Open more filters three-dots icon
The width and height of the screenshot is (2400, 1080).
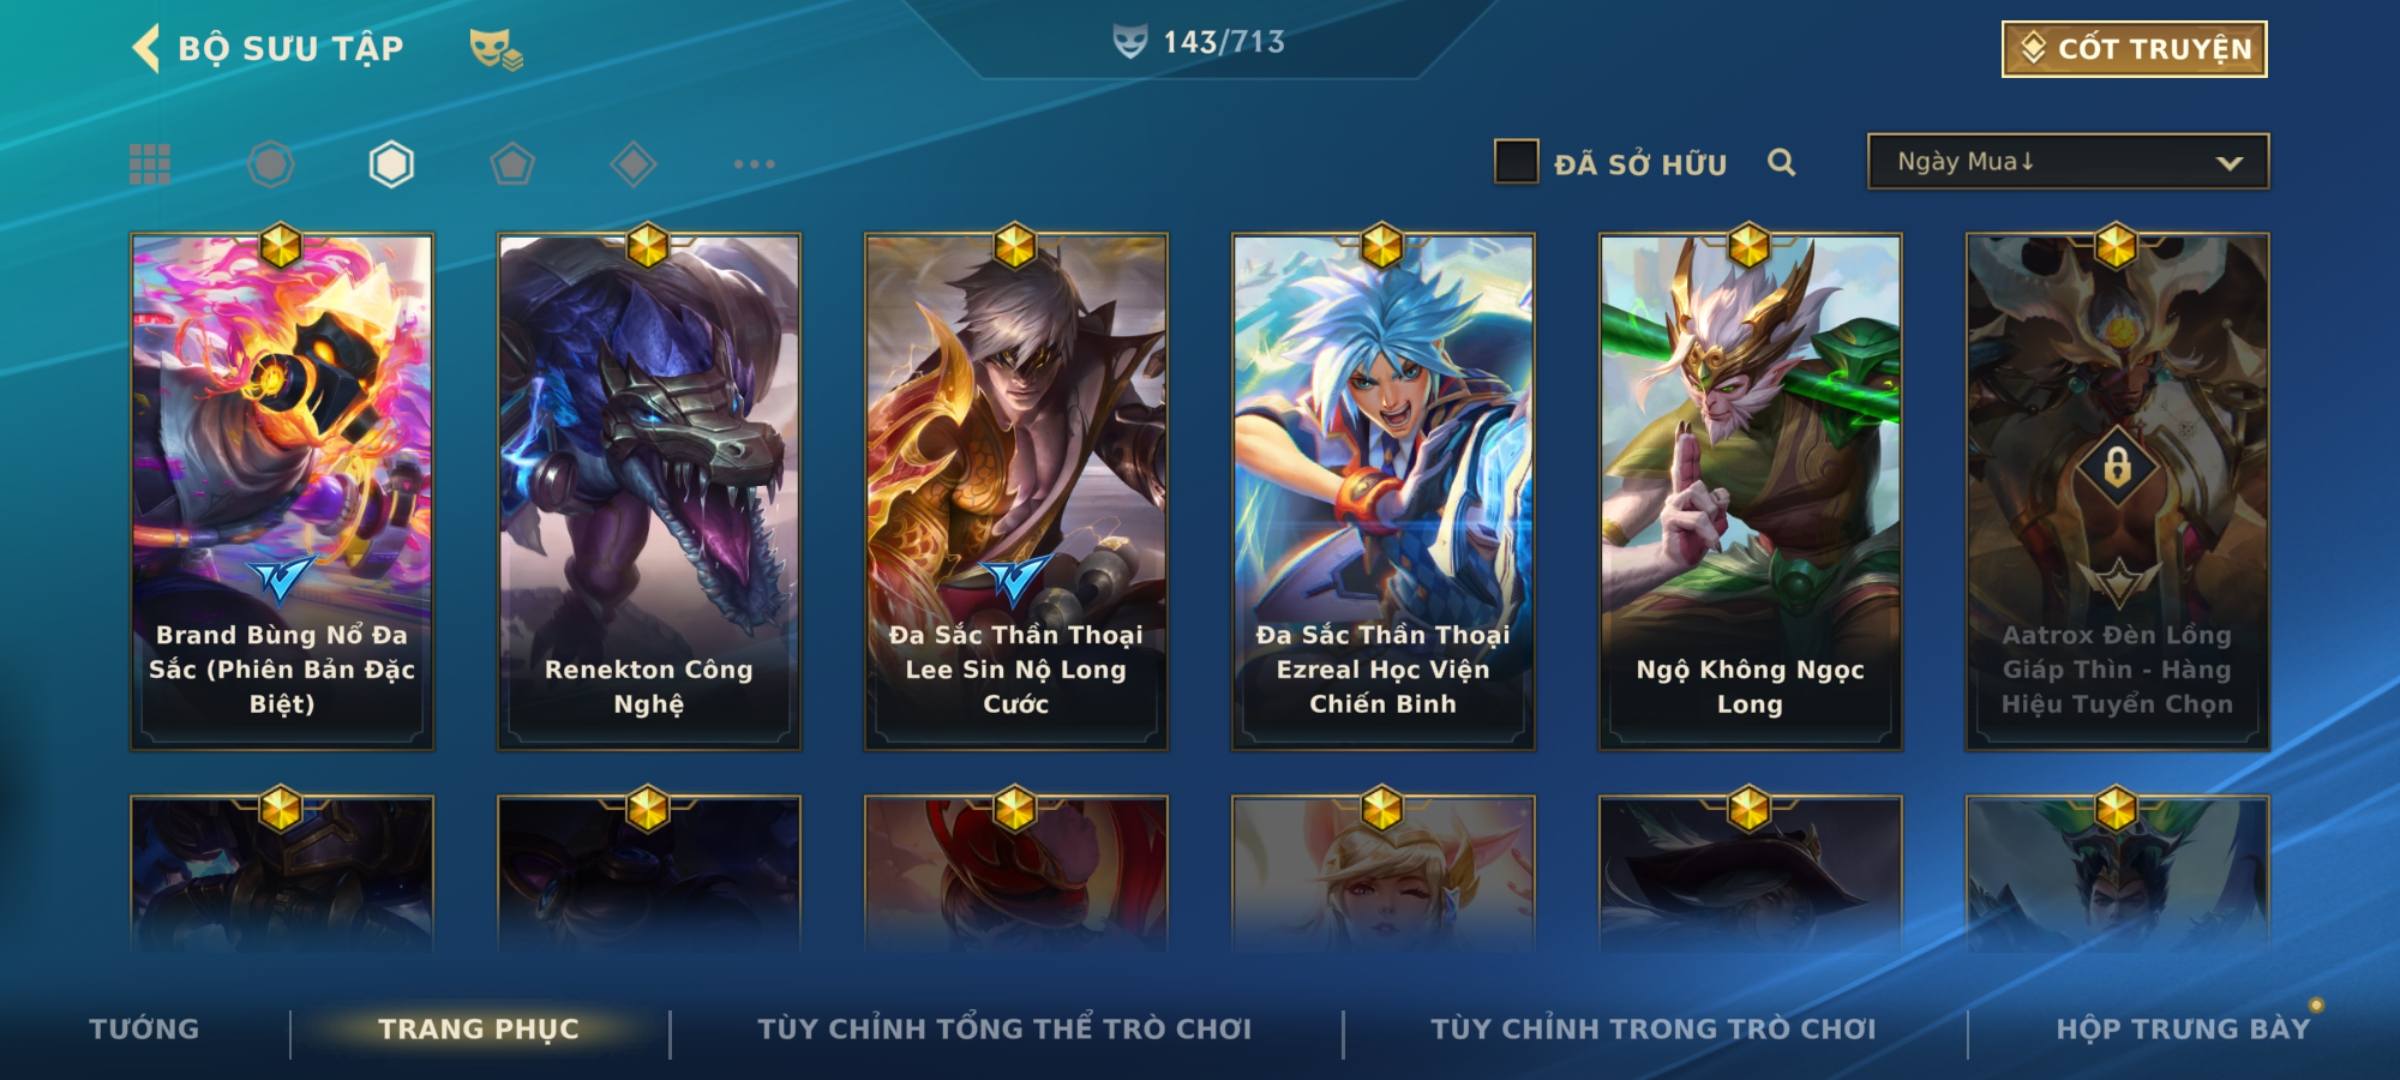[x=754, y=164]
